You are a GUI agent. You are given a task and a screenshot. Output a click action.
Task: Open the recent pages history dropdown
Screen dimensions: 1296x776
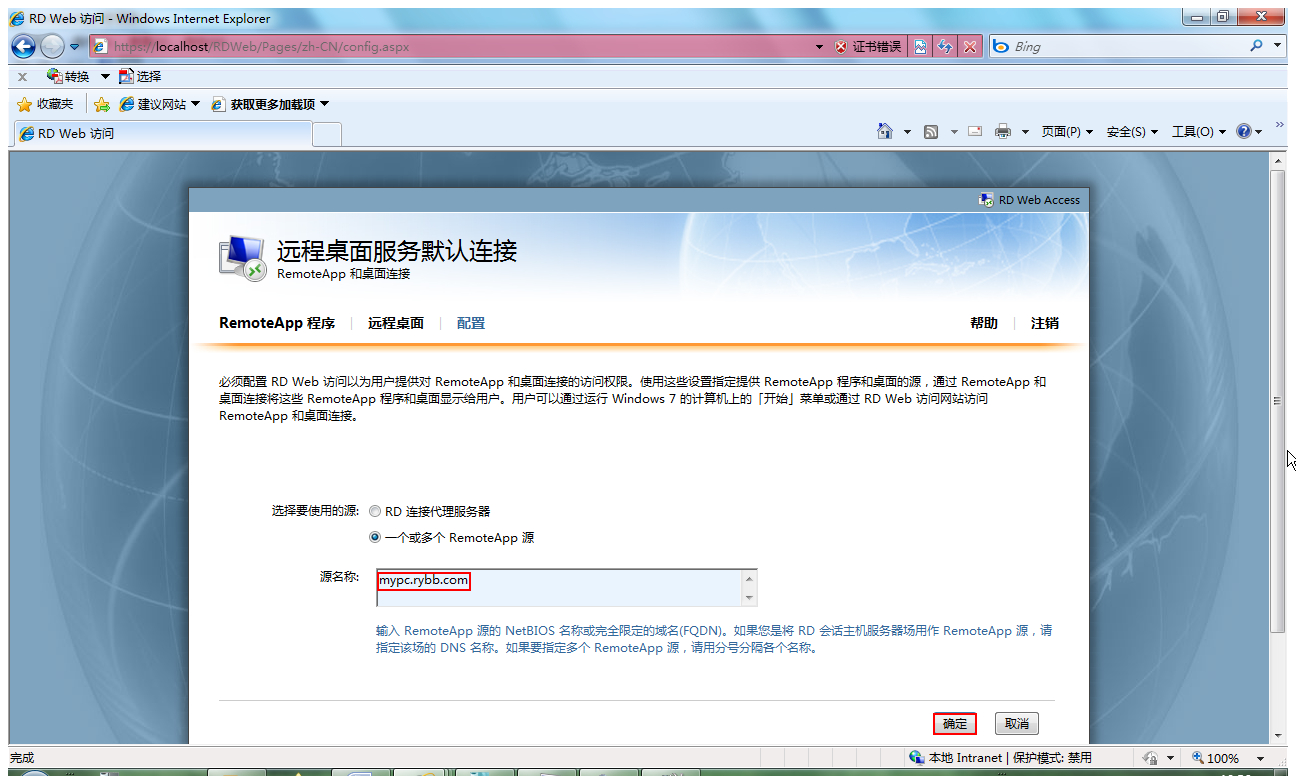click(74, 47)
